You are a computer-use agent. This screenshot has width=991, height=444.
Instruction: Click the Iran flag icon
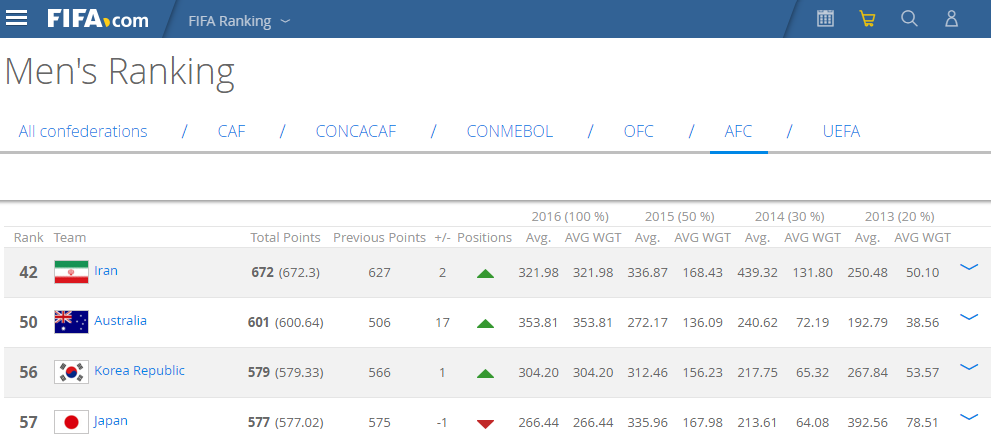71,272
